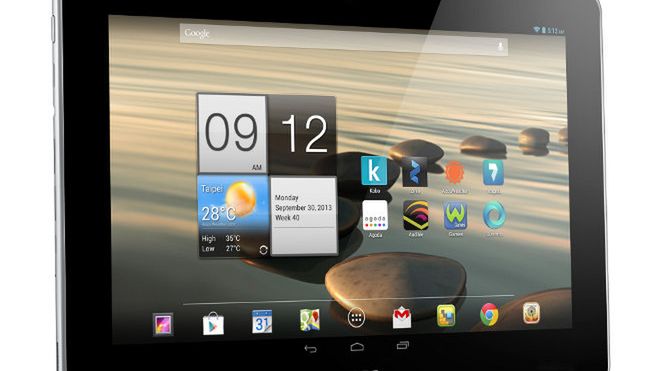Viewport: 660px width, 371px height.
Task: Launch Chrome browser from dock
Action: (489, 314)
